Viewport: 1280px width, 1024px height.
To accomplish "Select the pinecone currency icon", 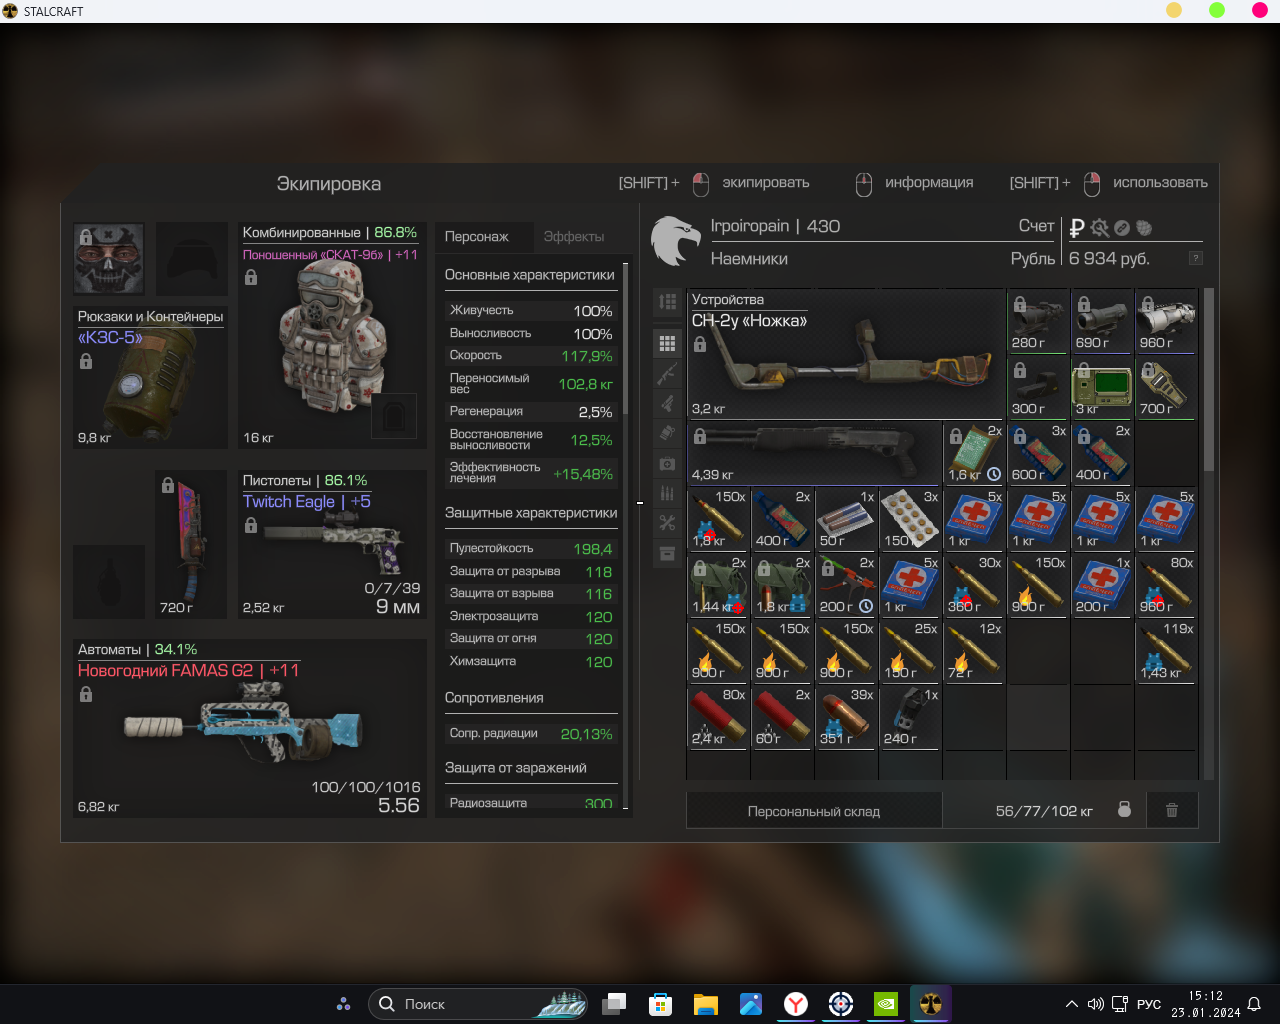I will pos(1144,227).
